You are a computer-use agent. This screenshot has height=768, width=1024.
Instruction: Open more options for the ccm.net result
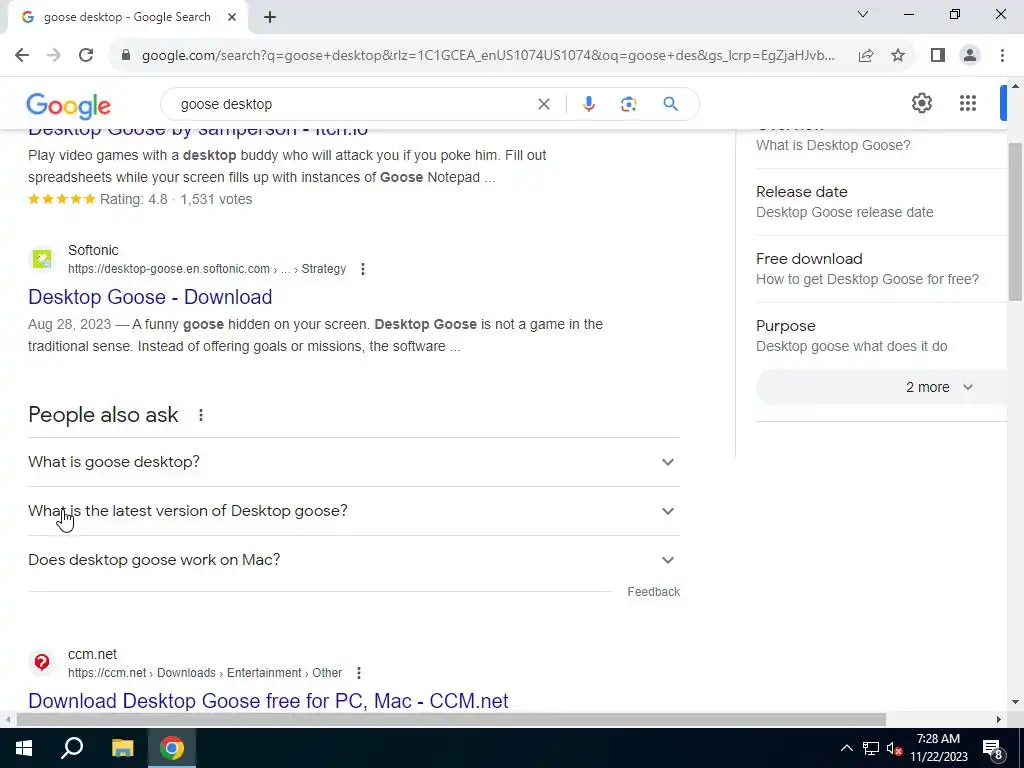tap(359, 673)
